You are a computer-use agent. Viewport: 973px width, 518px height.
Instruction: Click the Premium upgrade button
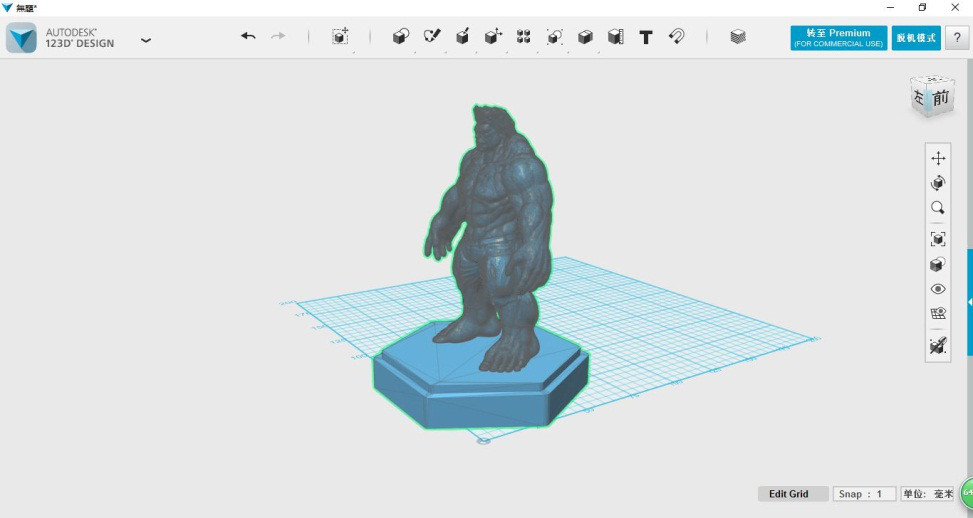pos(838,38)
